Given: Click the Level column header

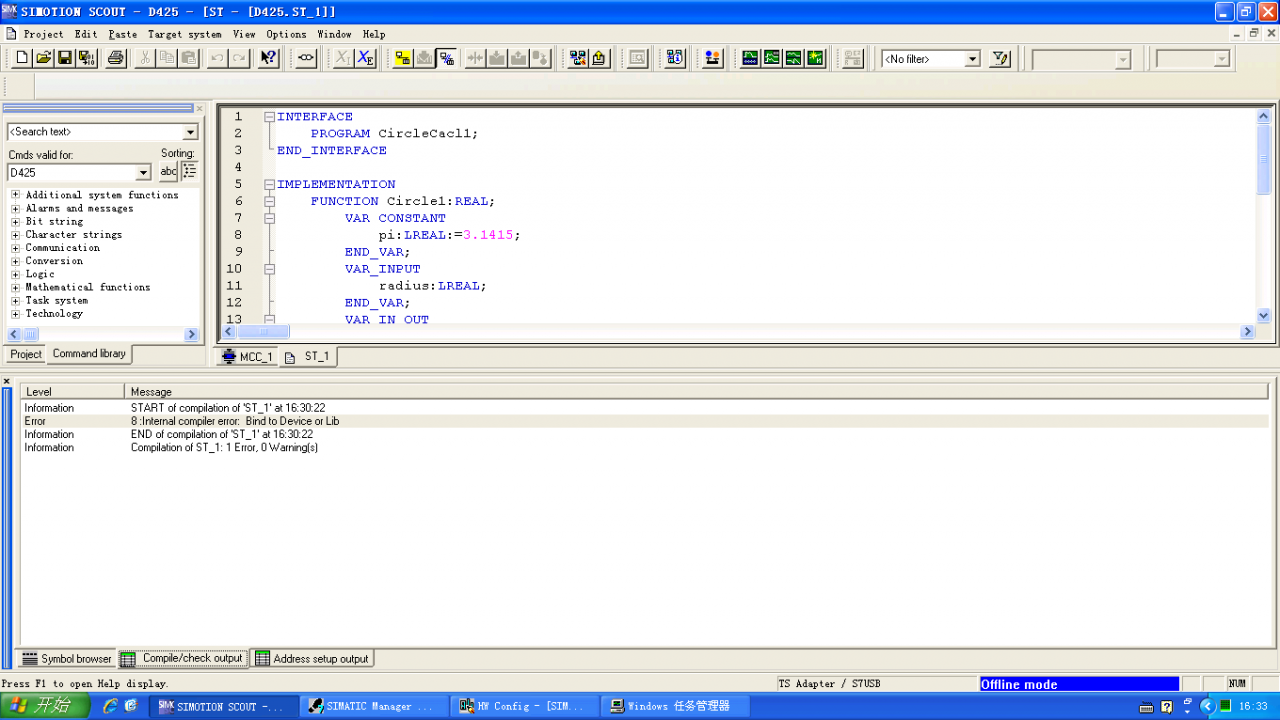Looking at the screenshot, I should pos(73,392).
